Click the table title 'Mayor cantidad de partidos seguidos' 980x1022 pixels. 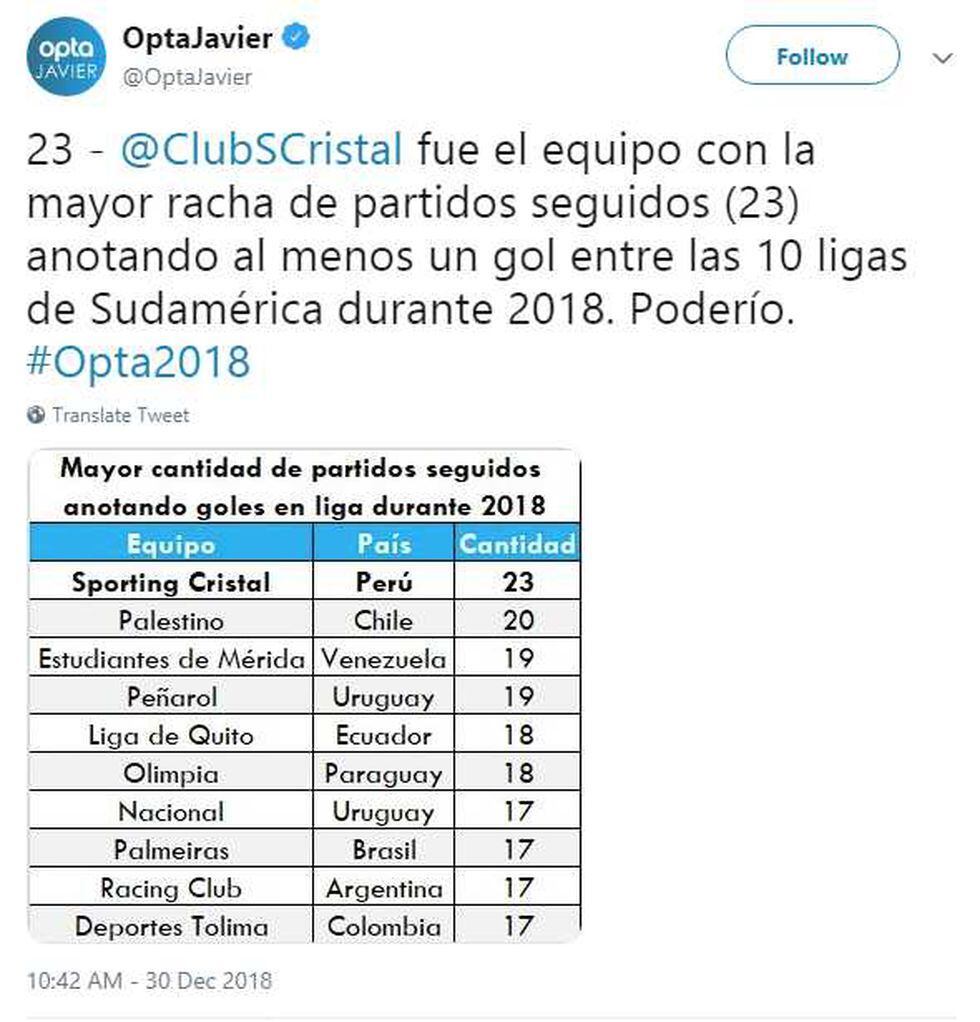click(301, 468)
